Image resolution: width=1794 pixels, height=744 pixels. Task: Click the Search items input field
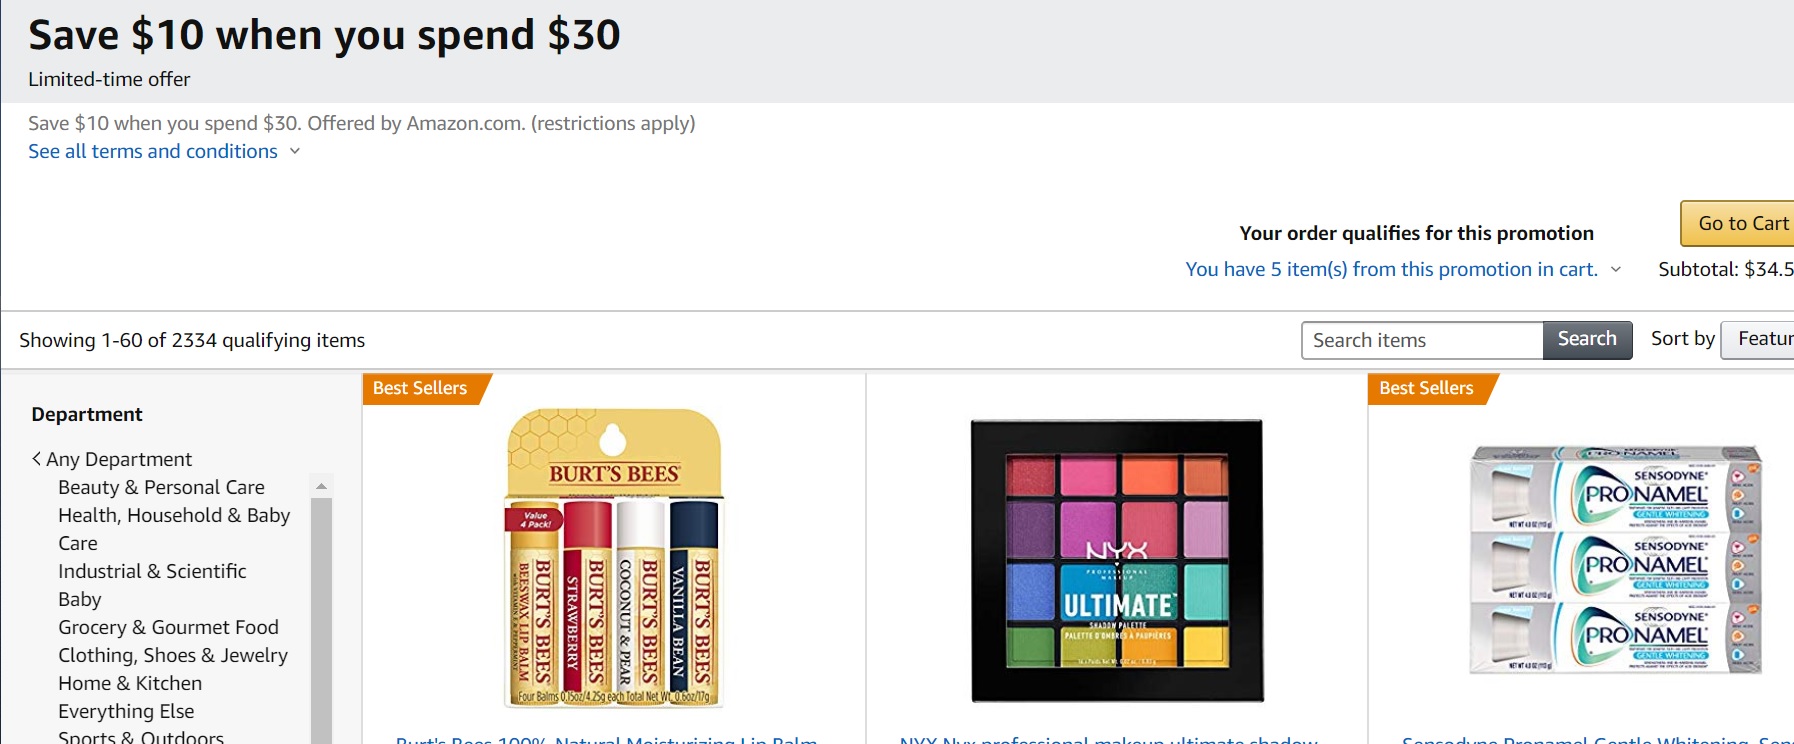[1422, 340]
